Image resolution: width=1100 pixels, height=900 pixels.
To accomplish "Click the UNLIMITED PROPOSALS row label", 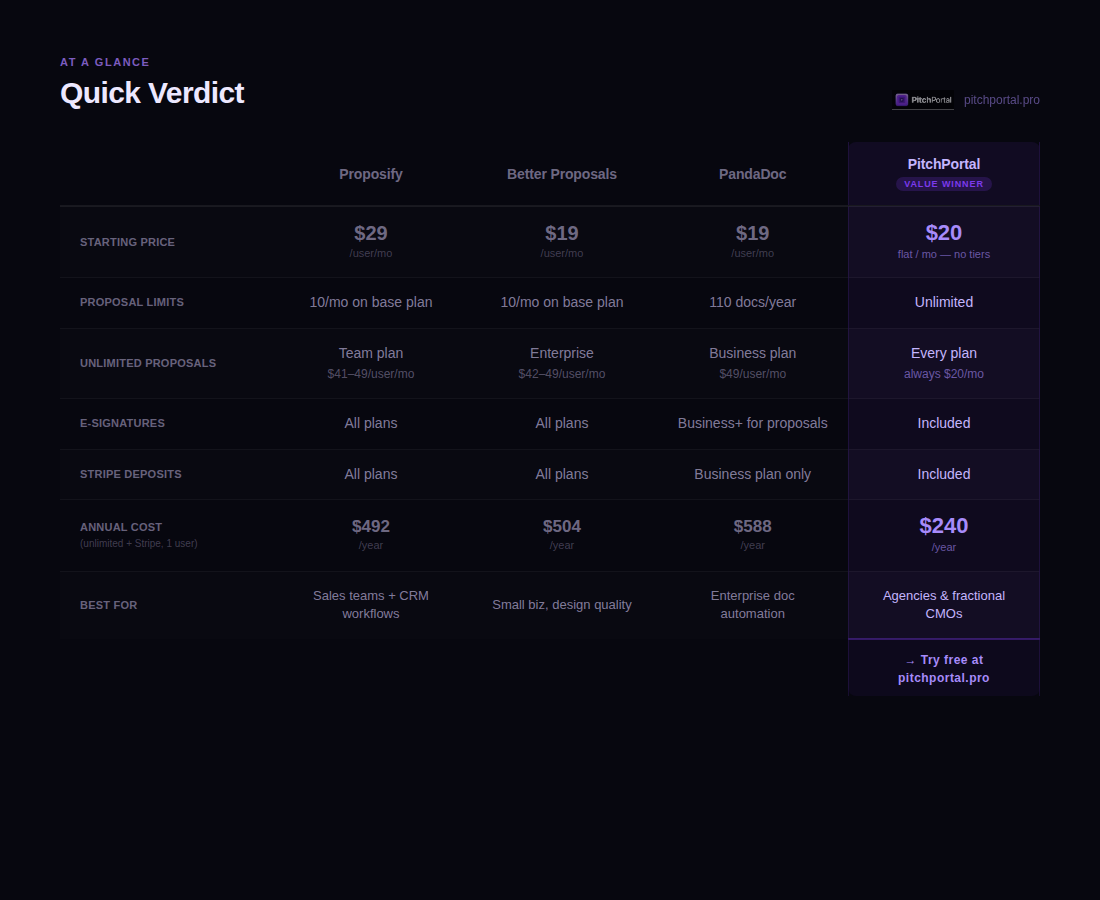I will (x=148, y=363).
